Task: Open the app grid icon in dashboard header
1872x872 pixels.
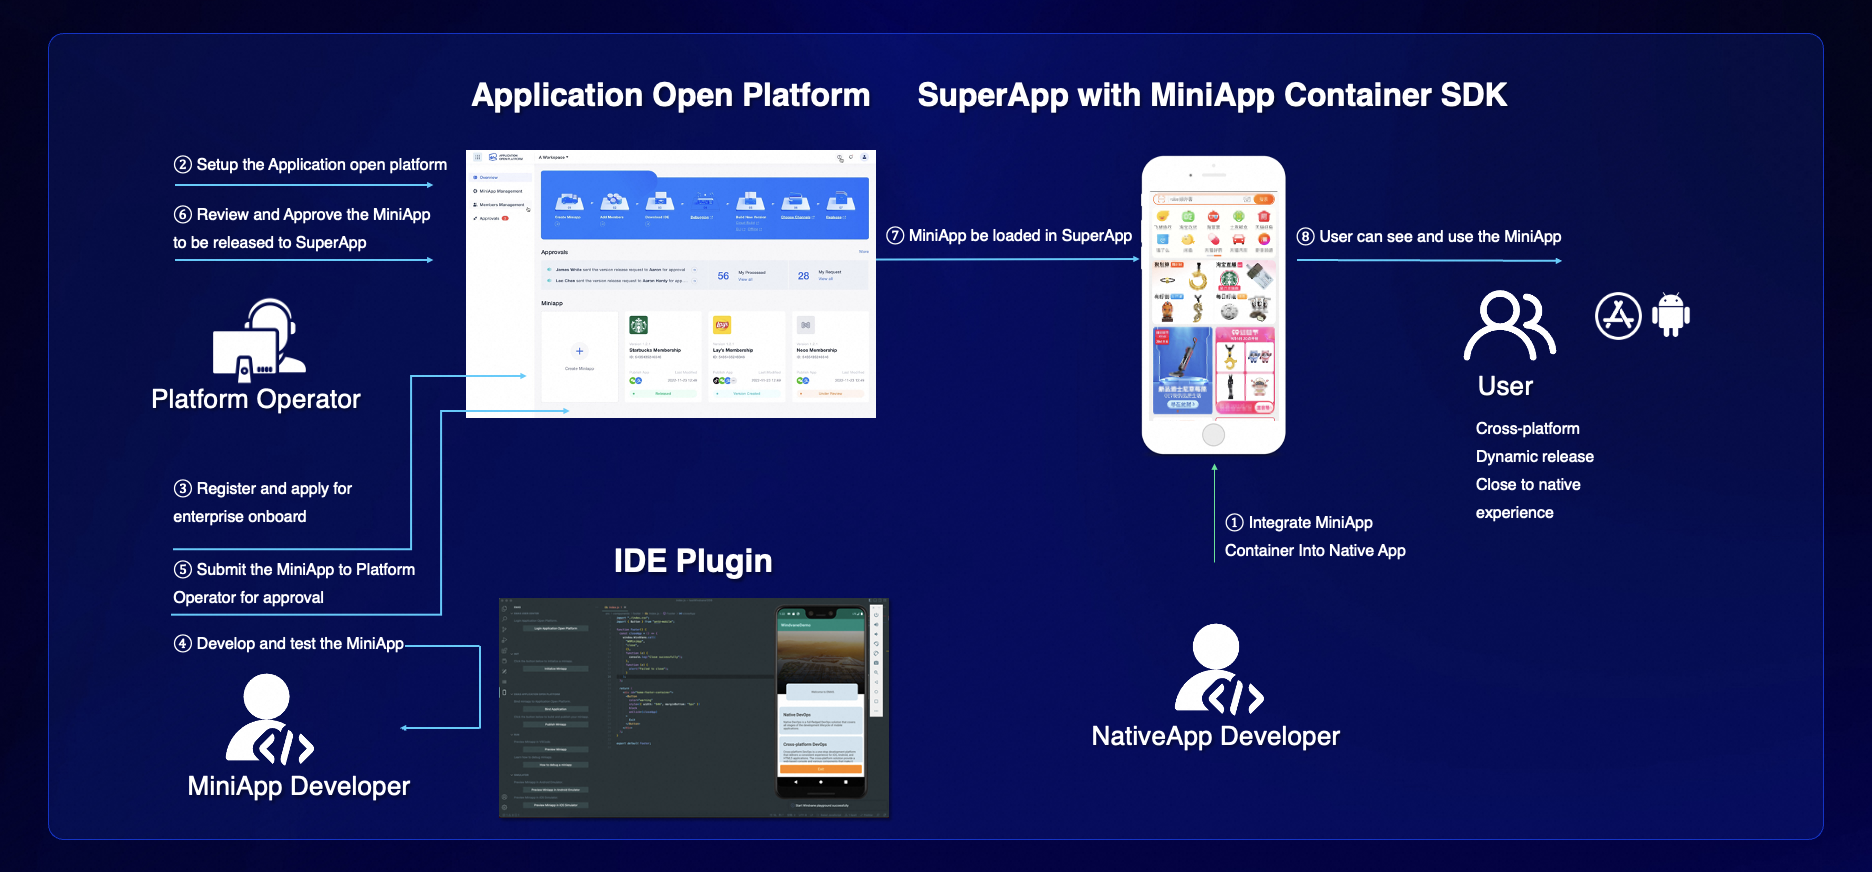Action: tap(477, 157)
